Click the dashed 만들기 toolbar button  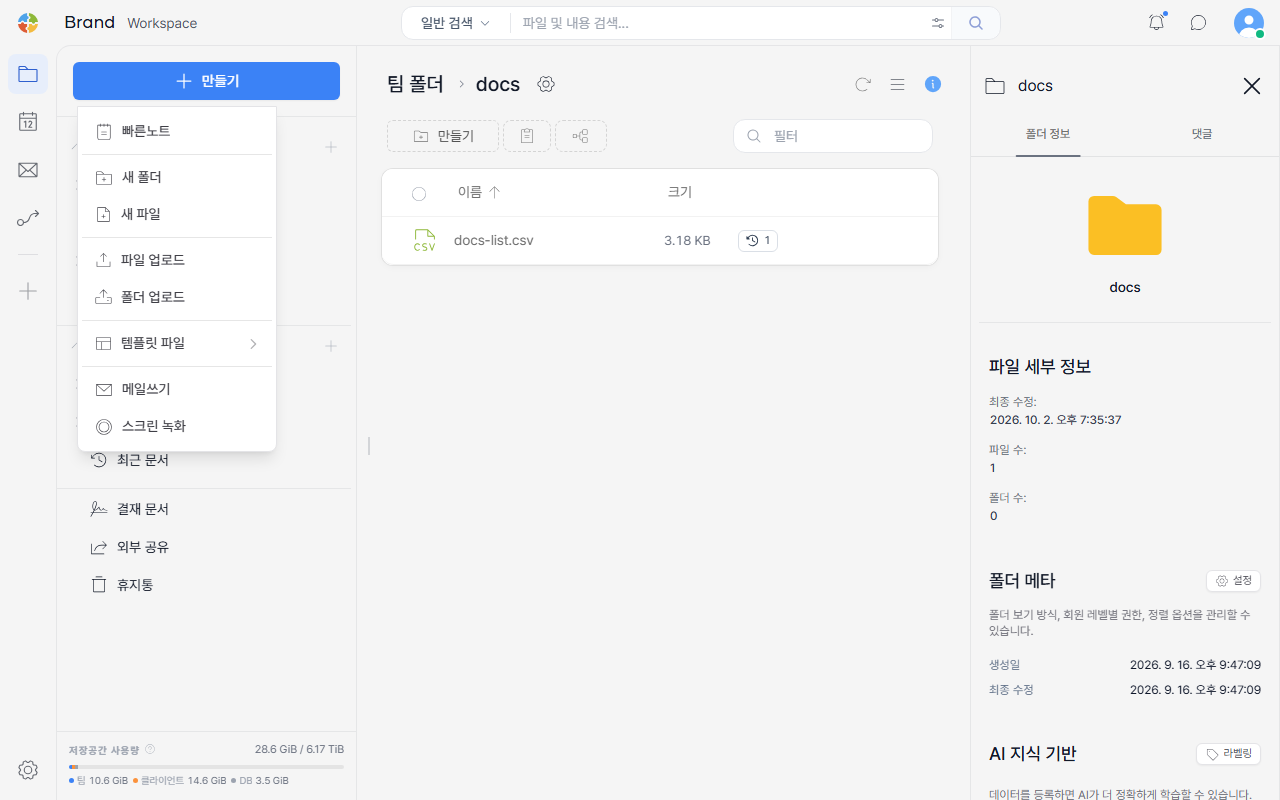pos(443,136)
